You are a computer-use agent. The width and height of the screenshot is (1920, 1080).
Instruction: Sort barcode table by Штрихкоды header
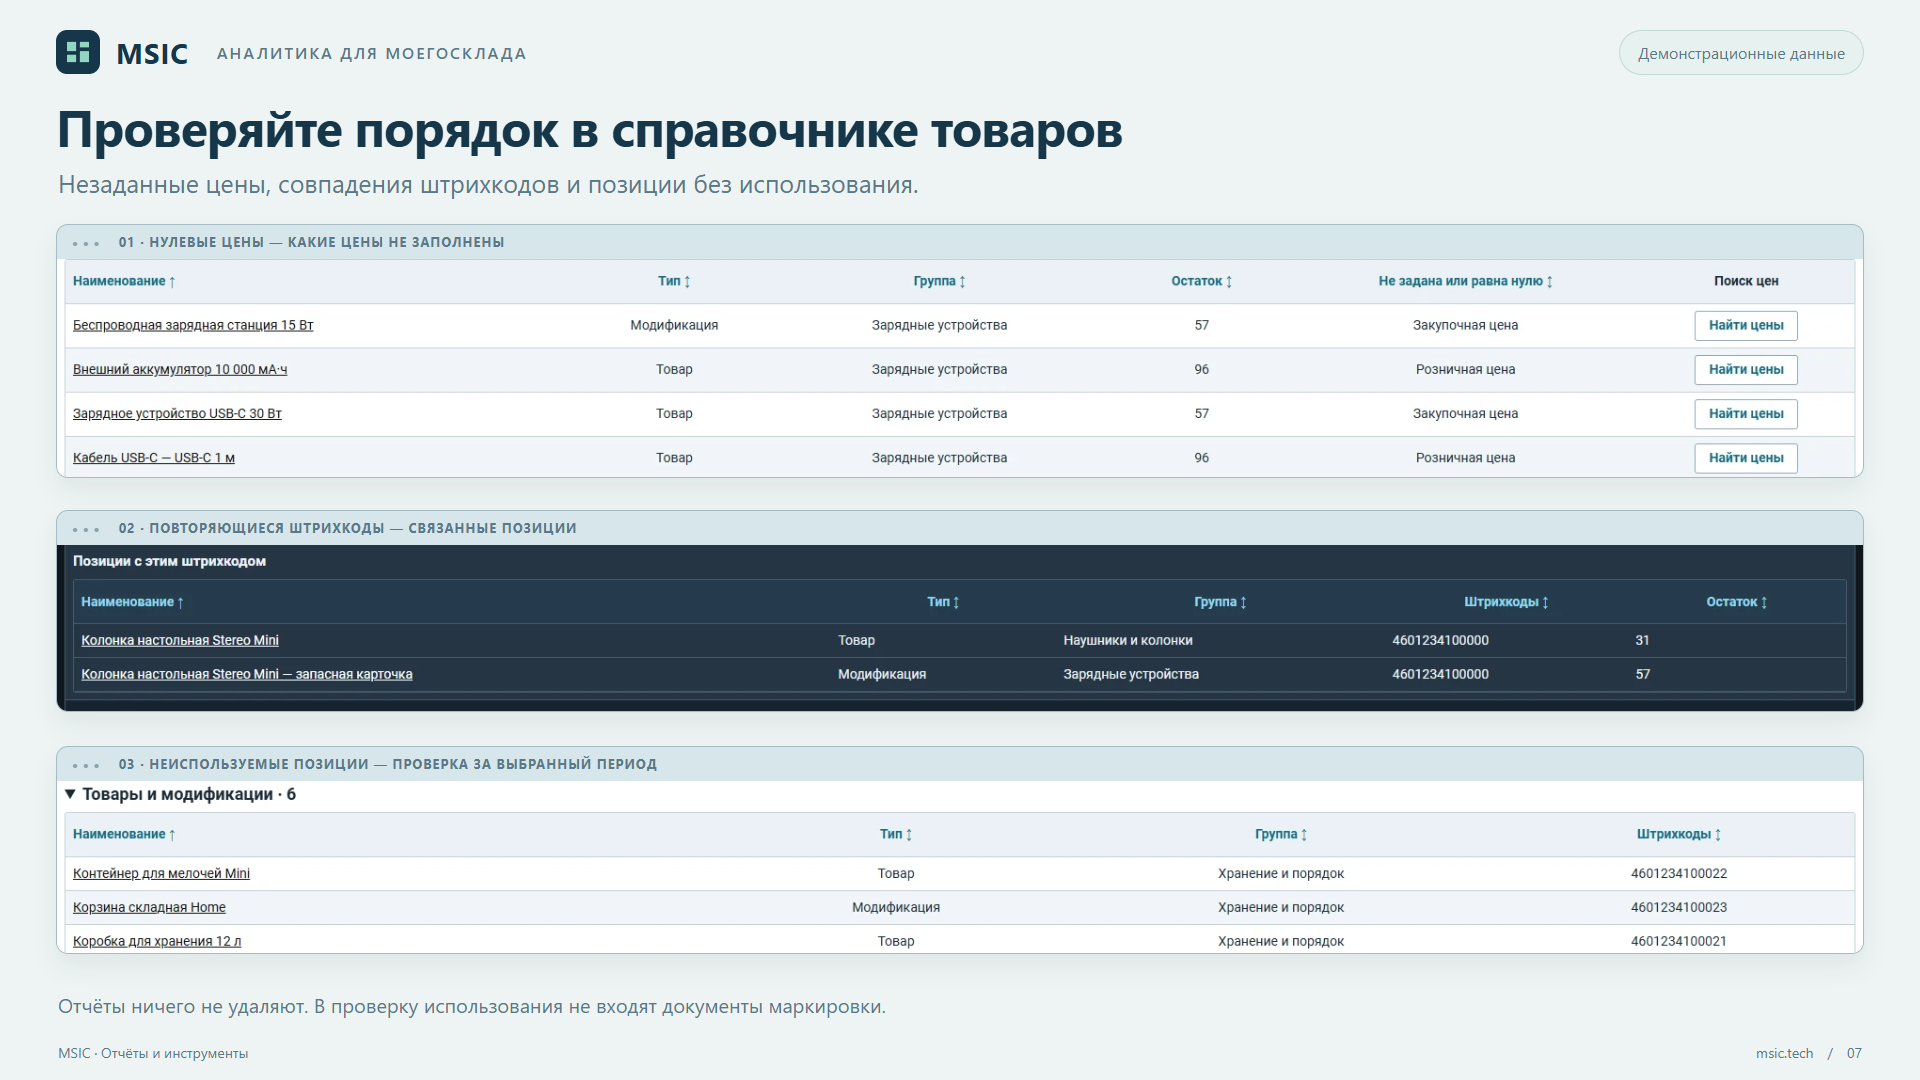coord(1506,602)
